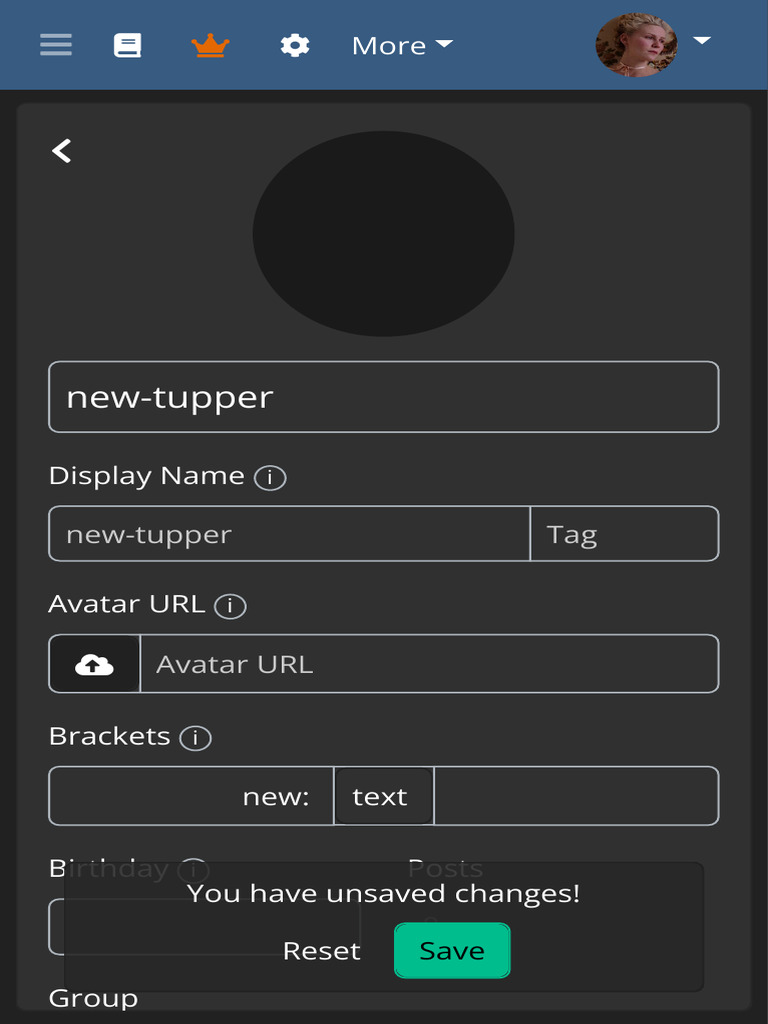
Task: Show Display Name info tooltip icon
Action: pyautogui.click(x=270, y=478)
